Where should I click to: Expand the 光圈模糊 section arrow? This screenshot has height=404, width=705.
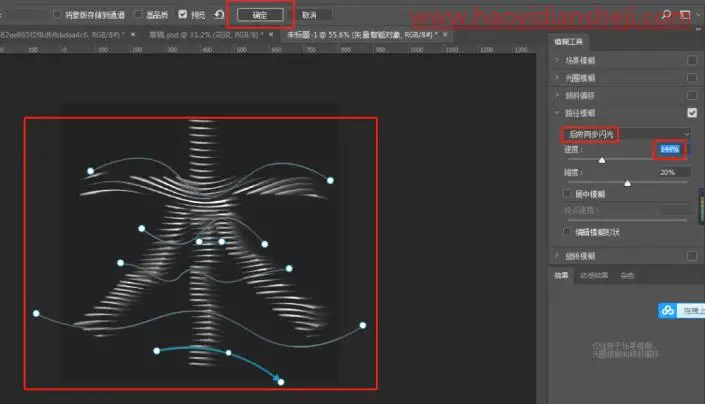tap(557, 78)
